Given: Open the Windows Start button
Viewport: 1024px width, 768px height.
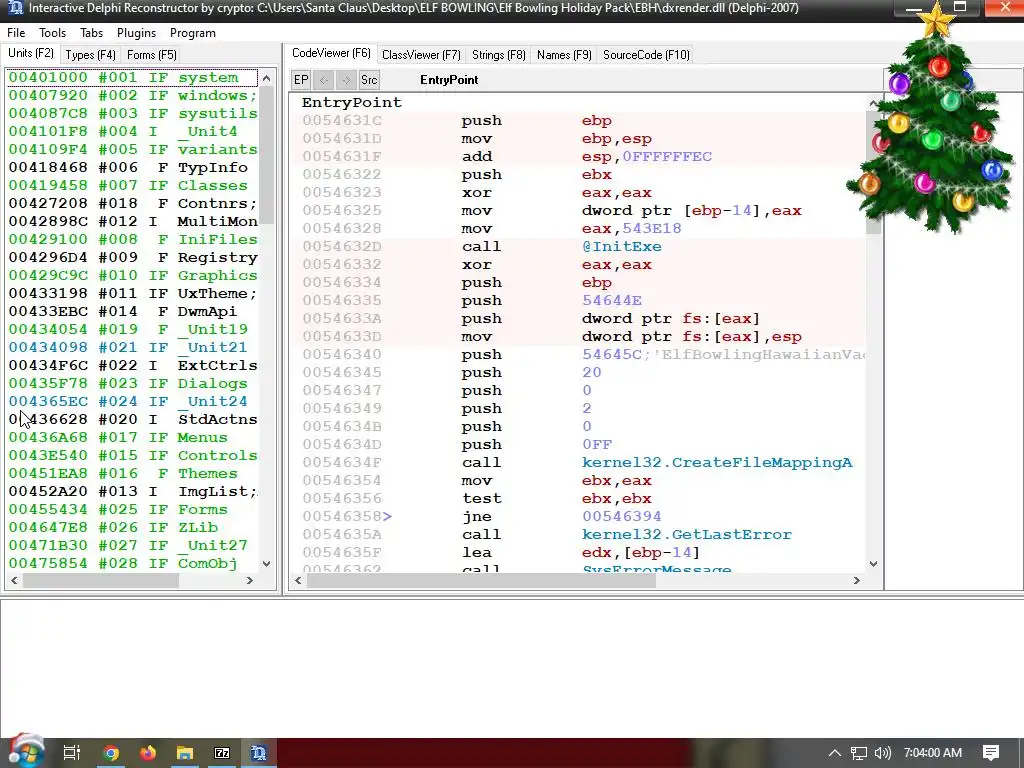Looking at the screenshot, I should tap(25, 752).
